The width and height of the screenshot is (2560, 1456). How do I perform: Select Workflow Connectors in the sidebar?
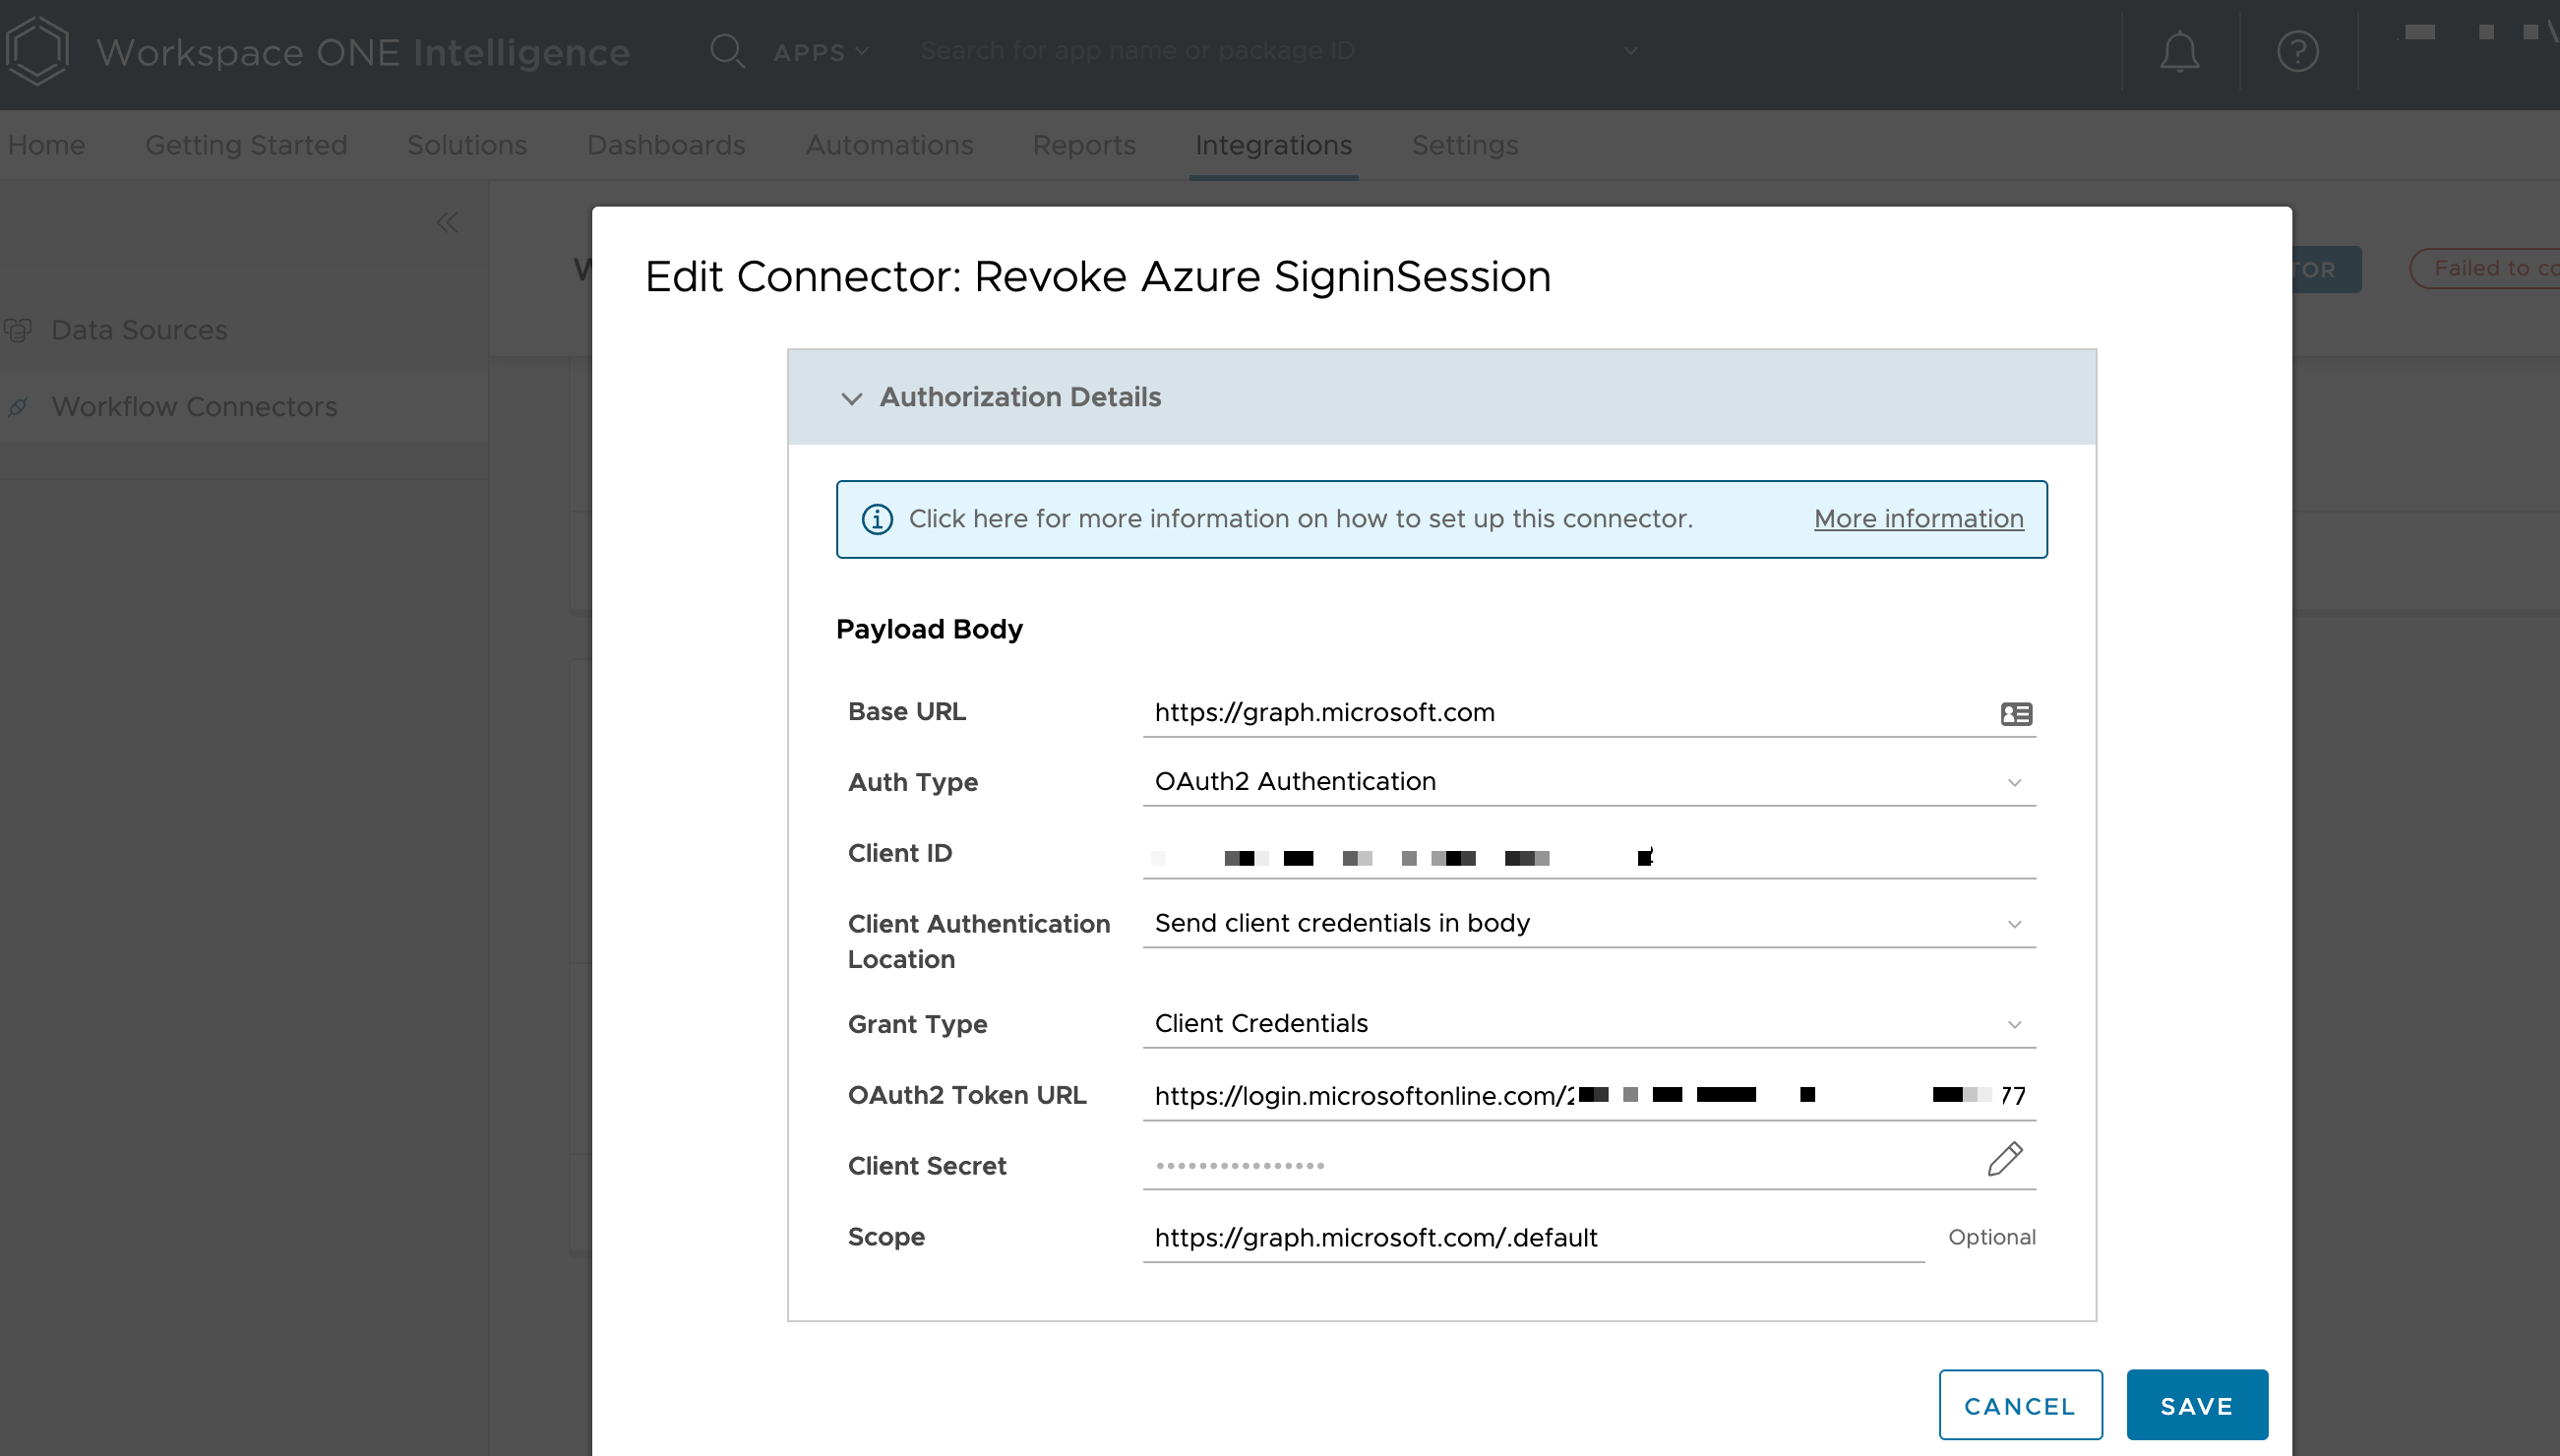(194, 407)
